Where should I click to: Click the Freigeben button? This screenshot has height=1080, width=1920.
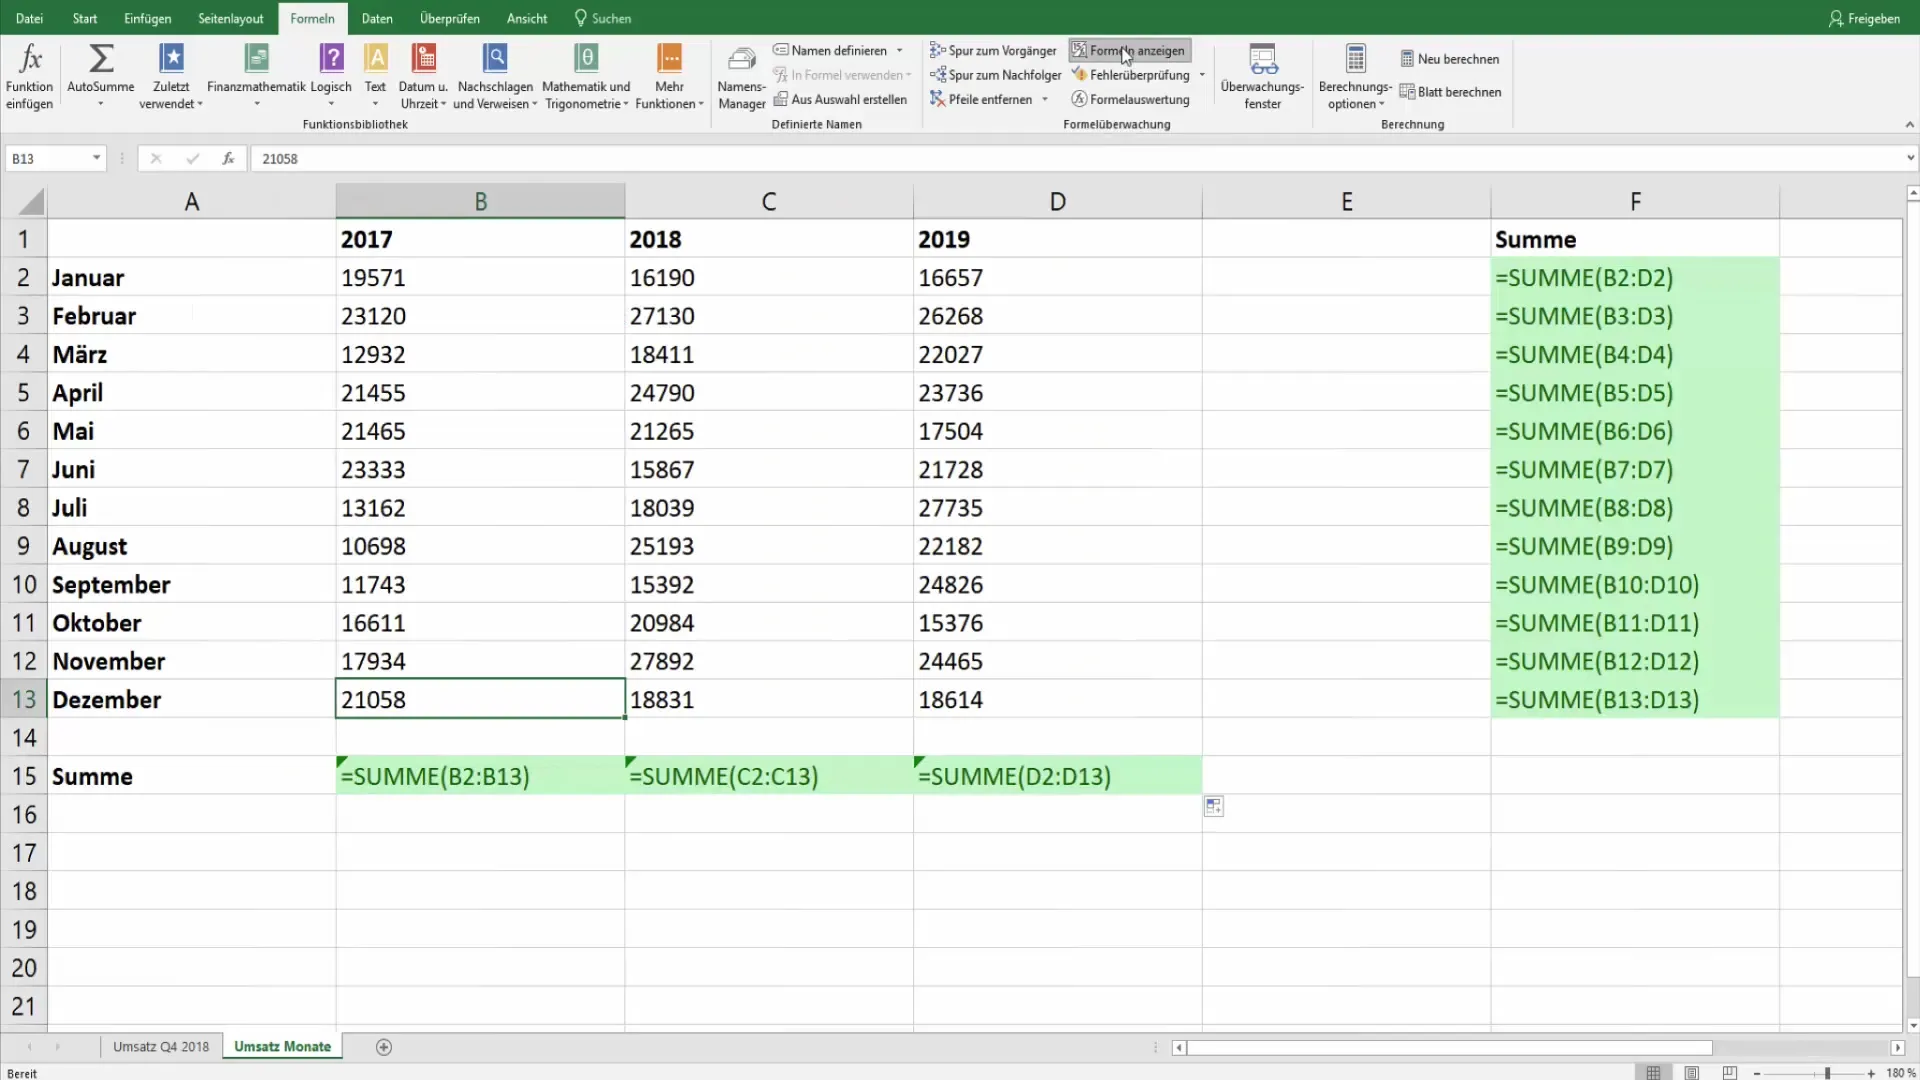pyautogui.click(x=1864, y=18)
